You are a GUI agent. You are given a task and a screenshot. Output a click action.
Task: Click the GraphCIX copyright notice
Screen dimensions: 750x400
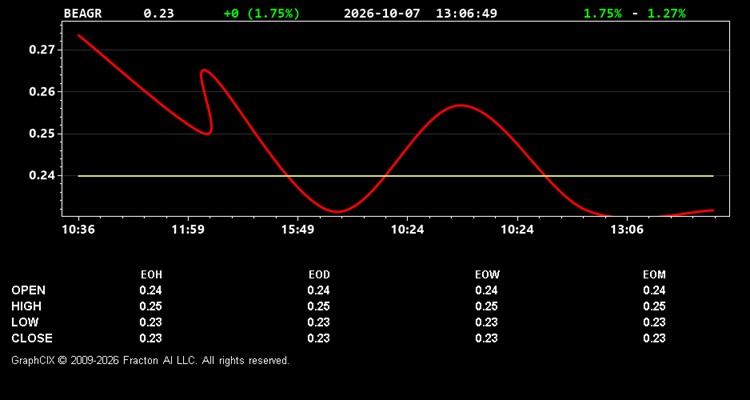point(150,360)
